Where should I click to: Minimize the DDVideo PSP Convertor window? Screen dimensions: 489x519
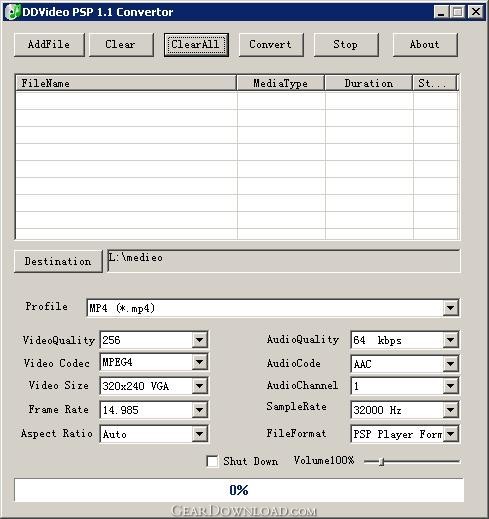pos(441,12)
